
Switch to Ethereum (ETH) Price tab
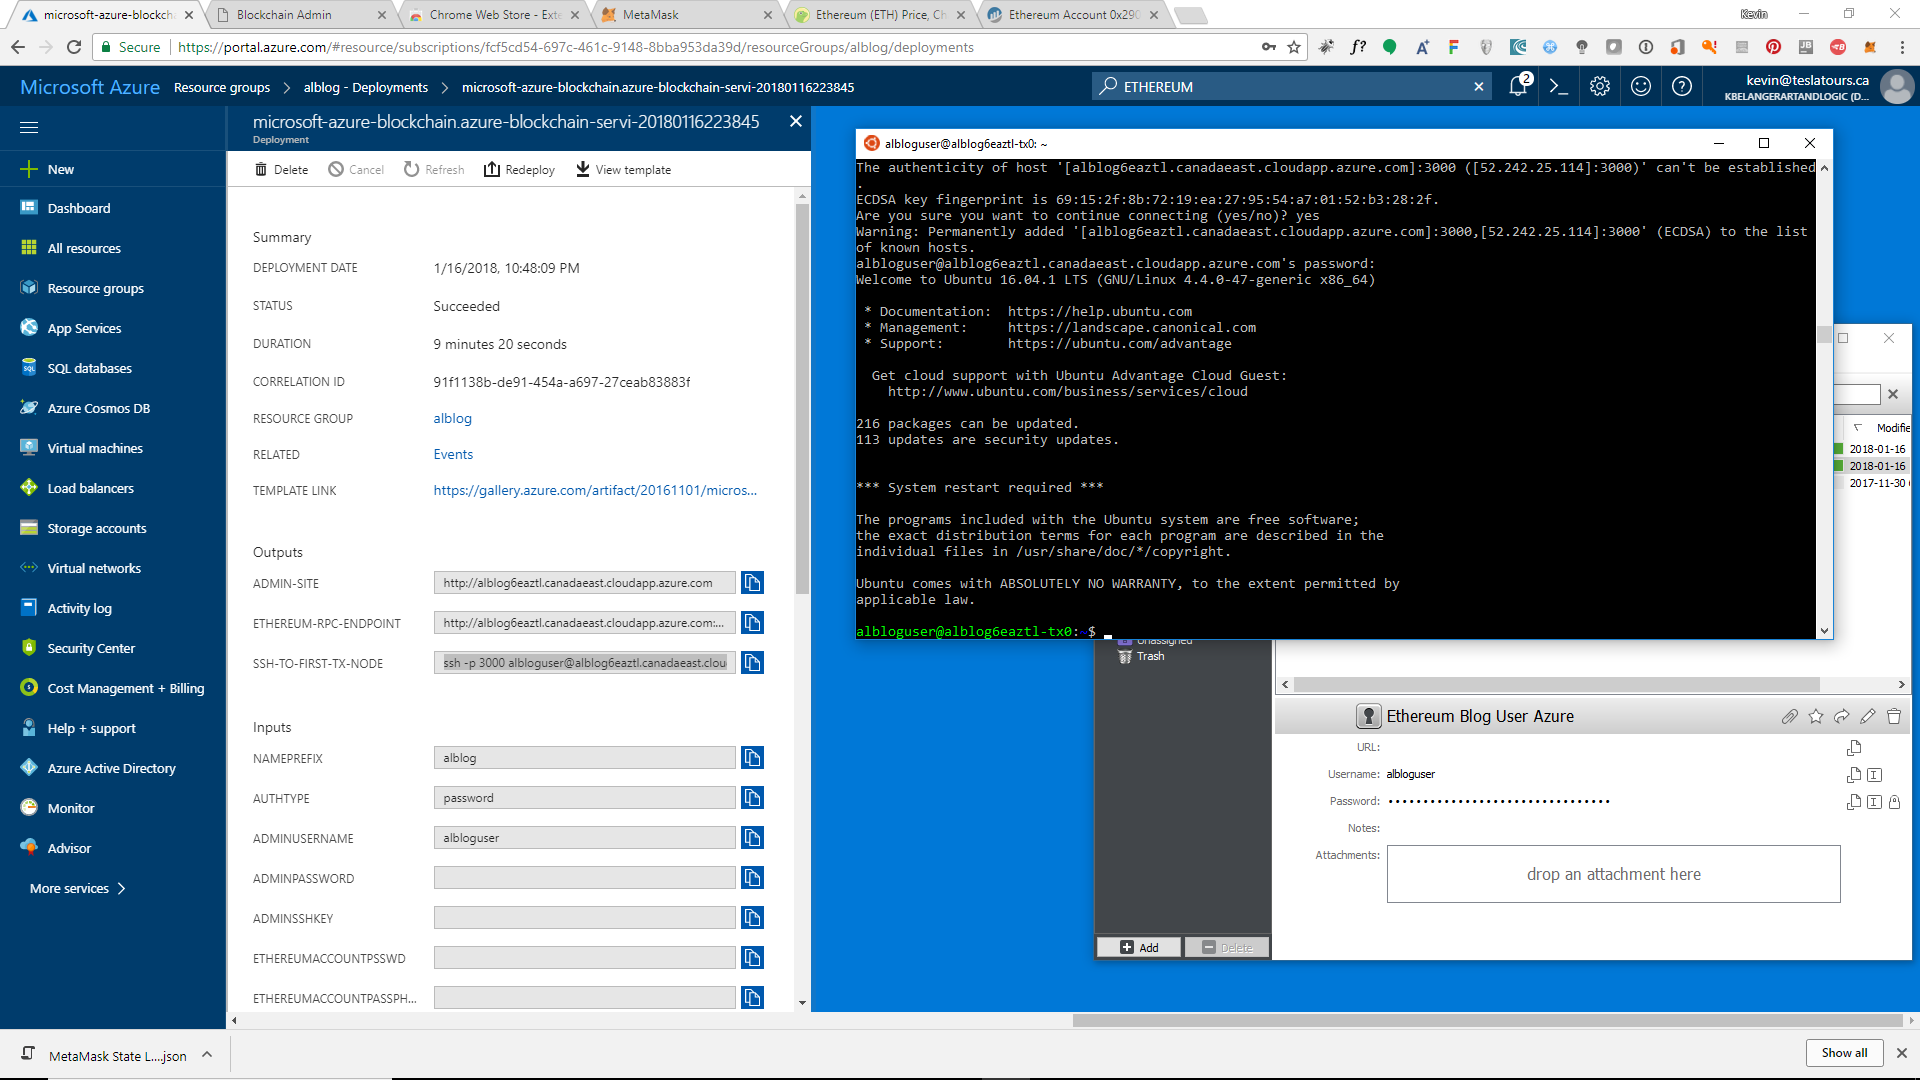click(878, 14)
